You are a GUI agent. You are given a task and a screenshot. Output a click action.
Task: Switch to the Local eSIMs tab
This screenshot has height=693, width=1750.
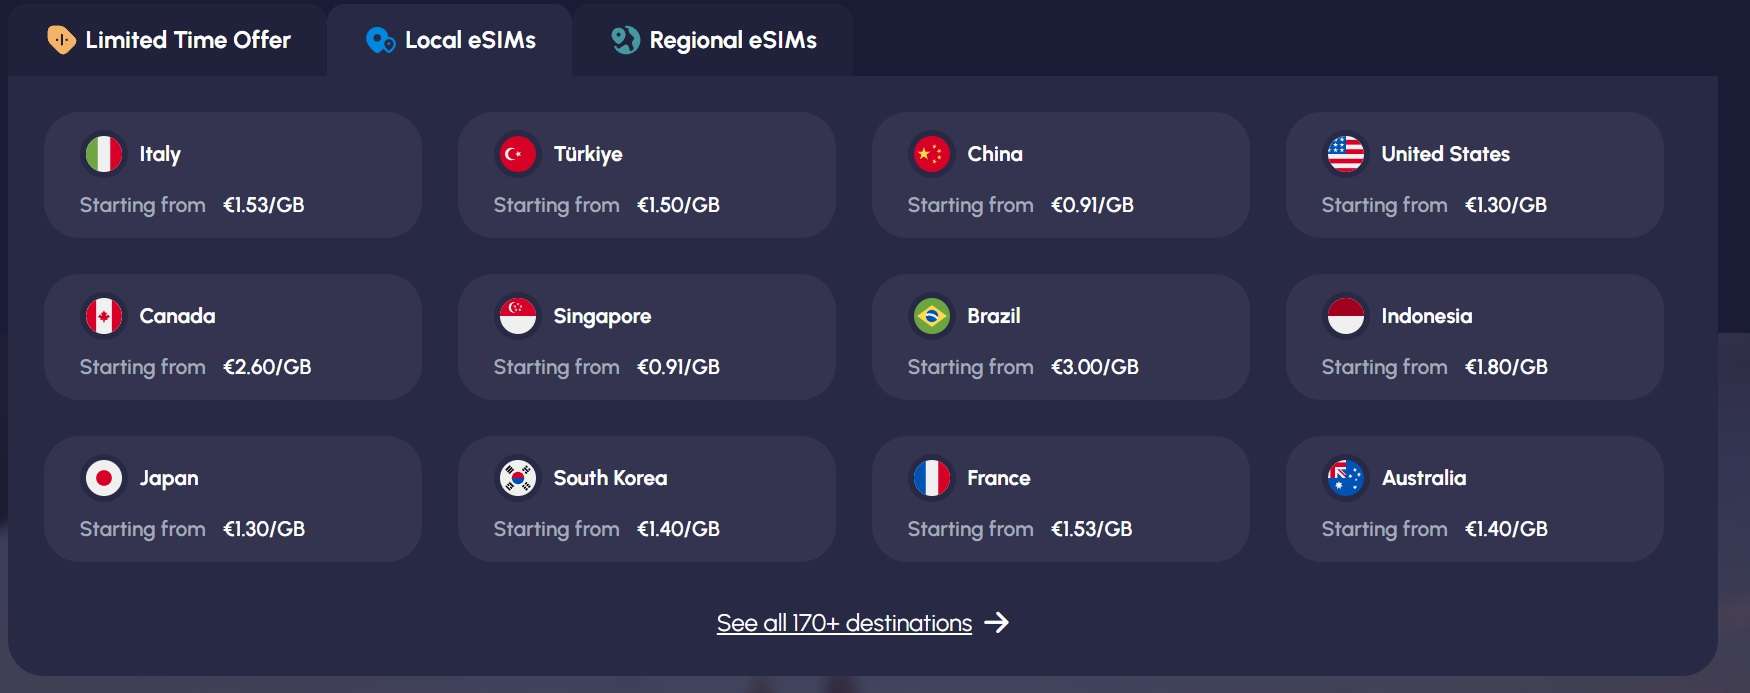pos(451,40)
